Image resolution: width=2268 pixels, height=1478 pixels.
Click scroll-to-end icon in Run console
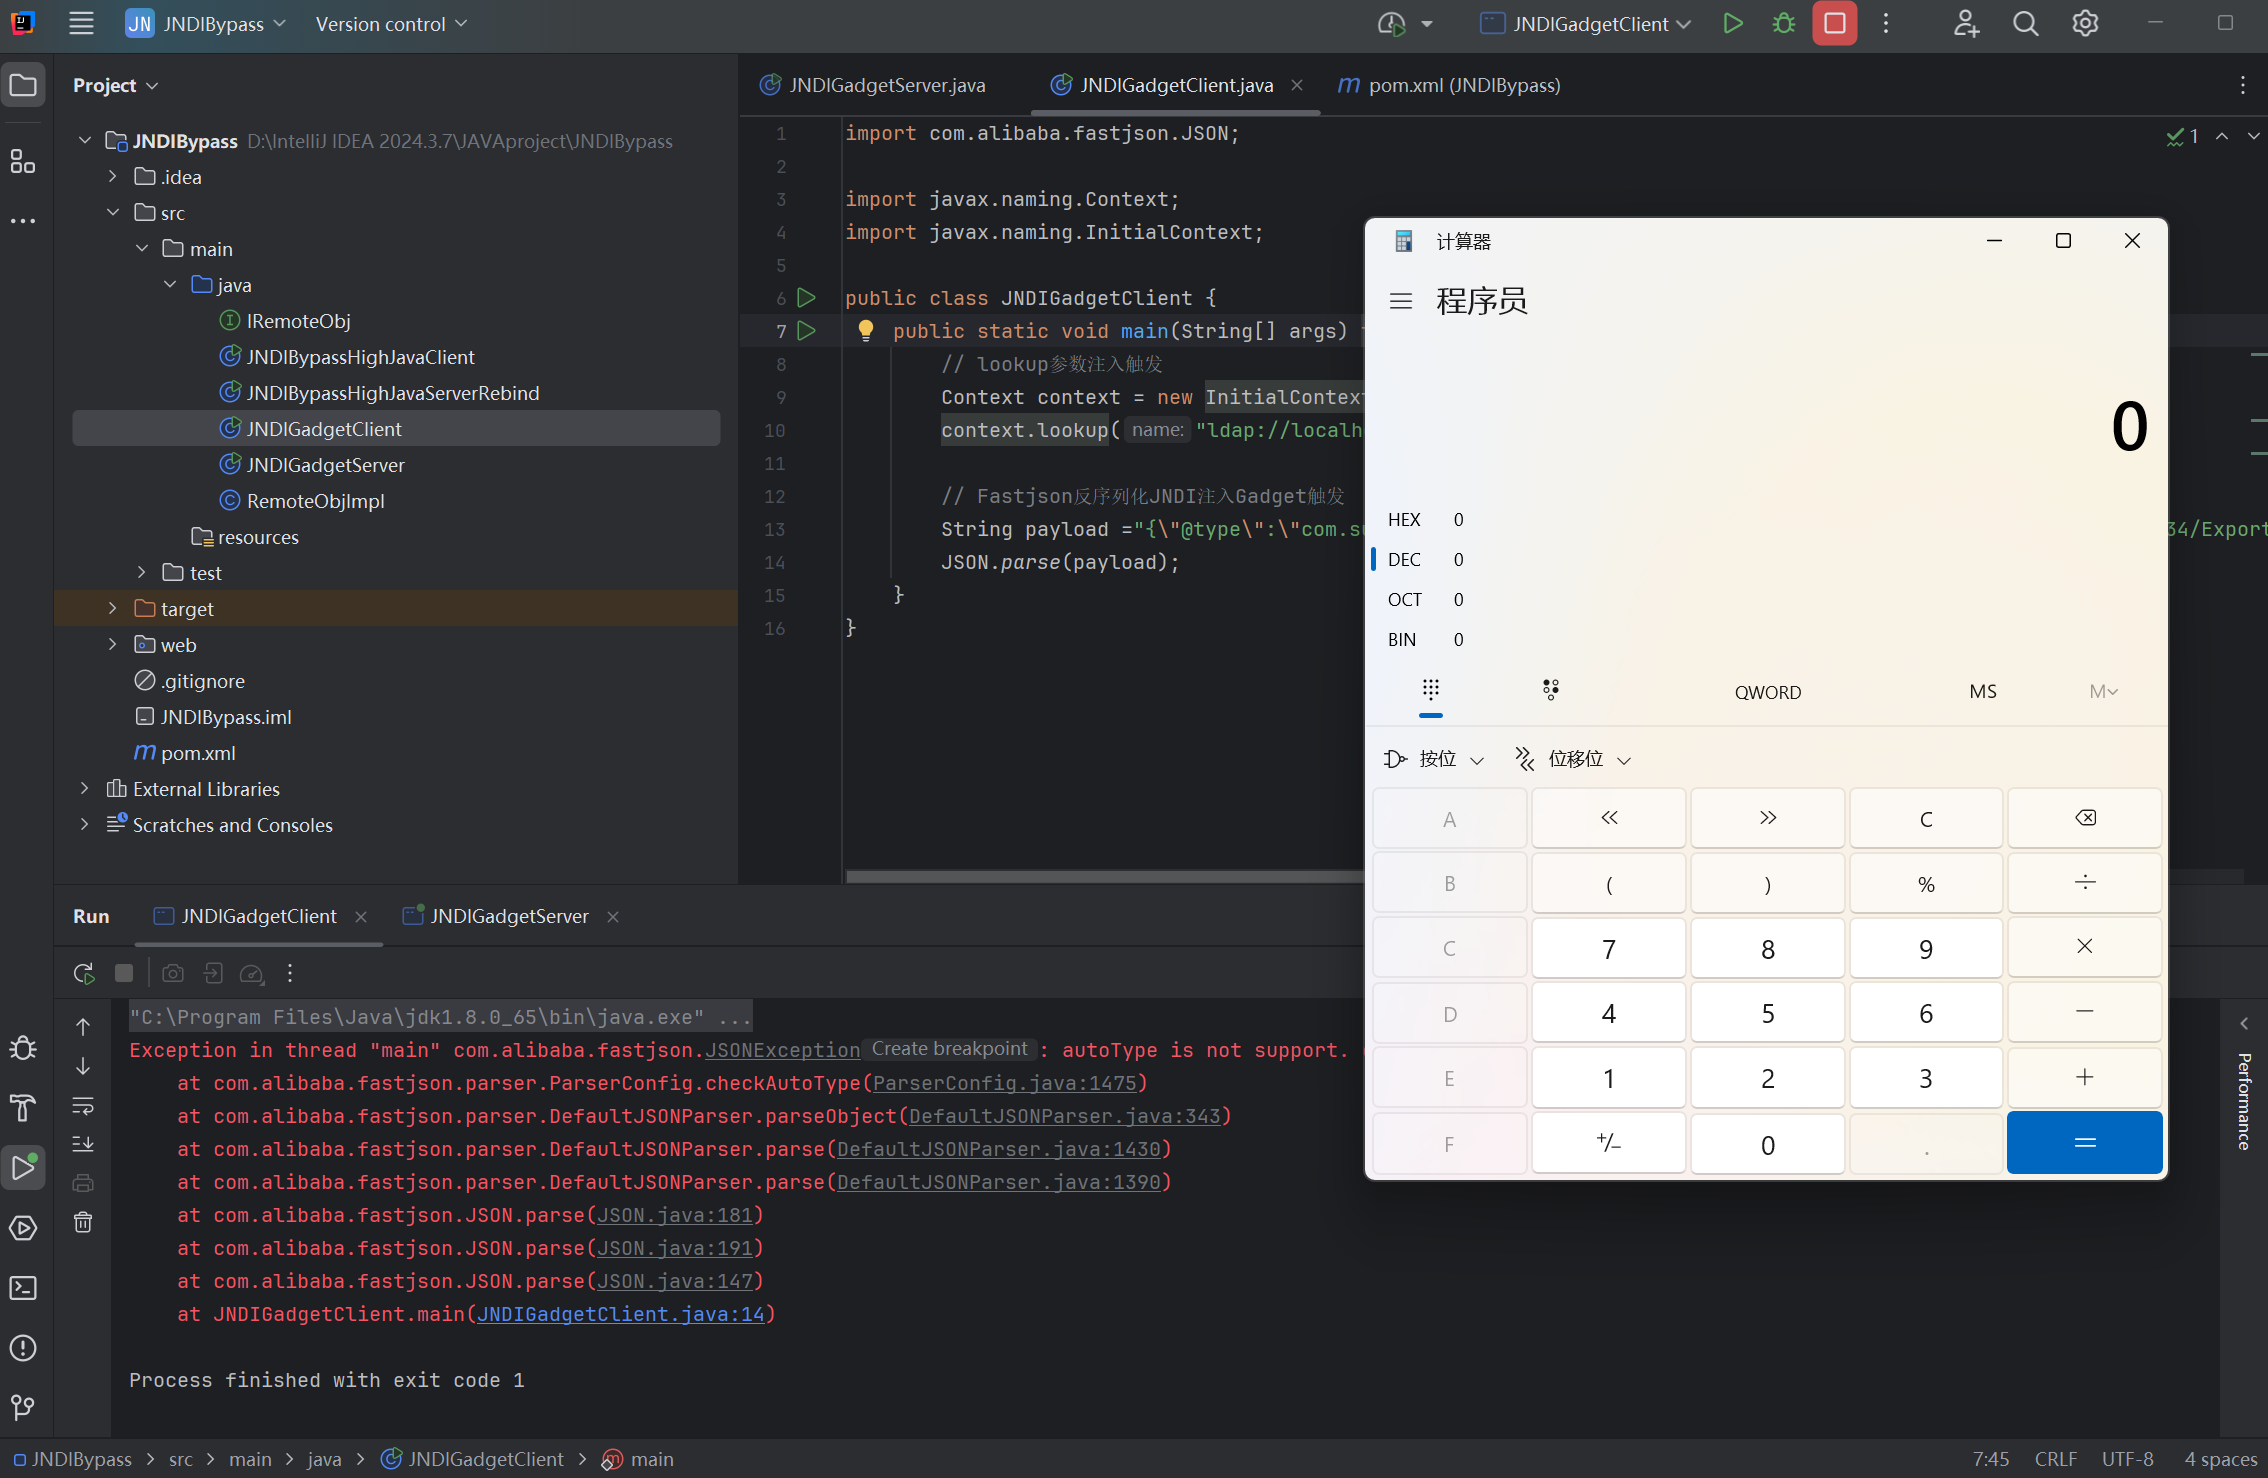tap(83, 1144)
